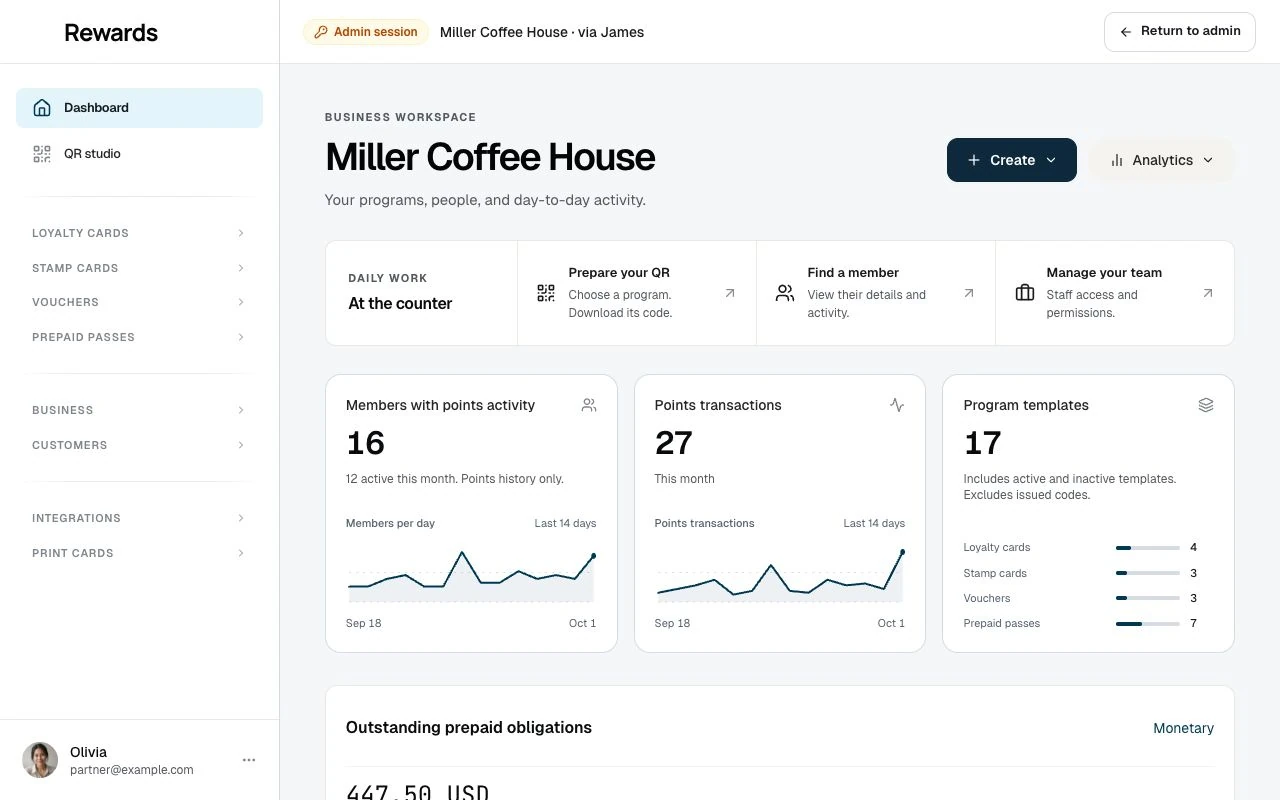Expand the Print Cards sidebar section

(x=139, y=553)
